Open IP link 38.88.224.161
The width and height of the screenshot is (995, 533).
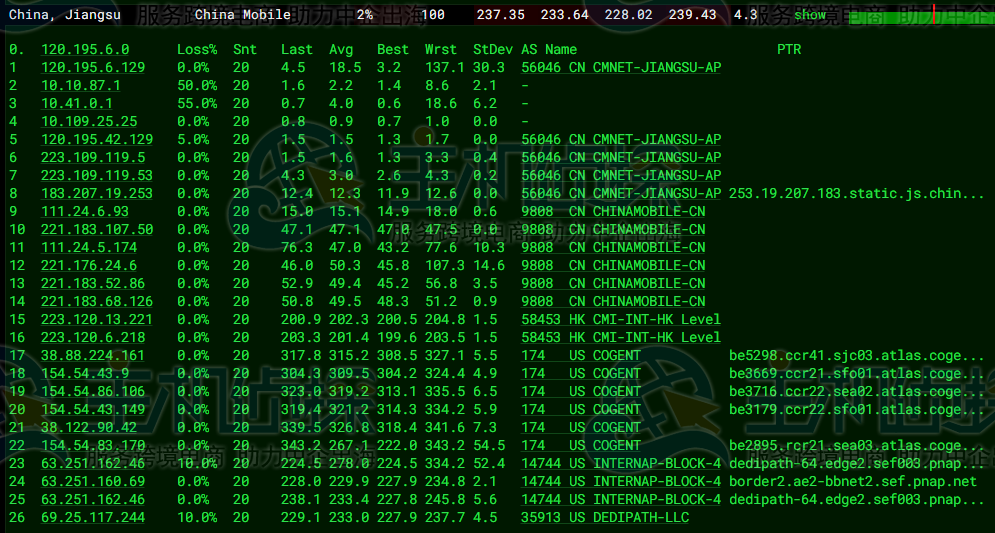pyautogui.click(x=93, y=355)
